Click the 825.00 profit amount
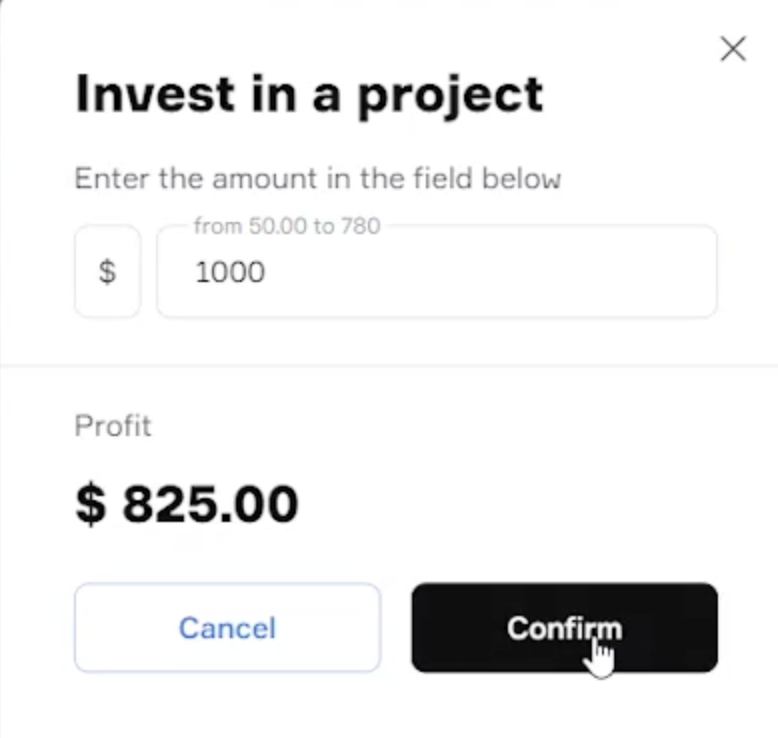 (210, 504)
